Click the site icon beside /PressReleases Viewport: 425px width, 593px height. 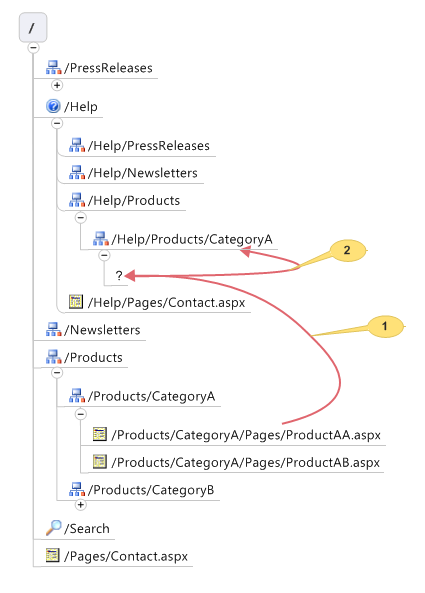tap(53, 67)
